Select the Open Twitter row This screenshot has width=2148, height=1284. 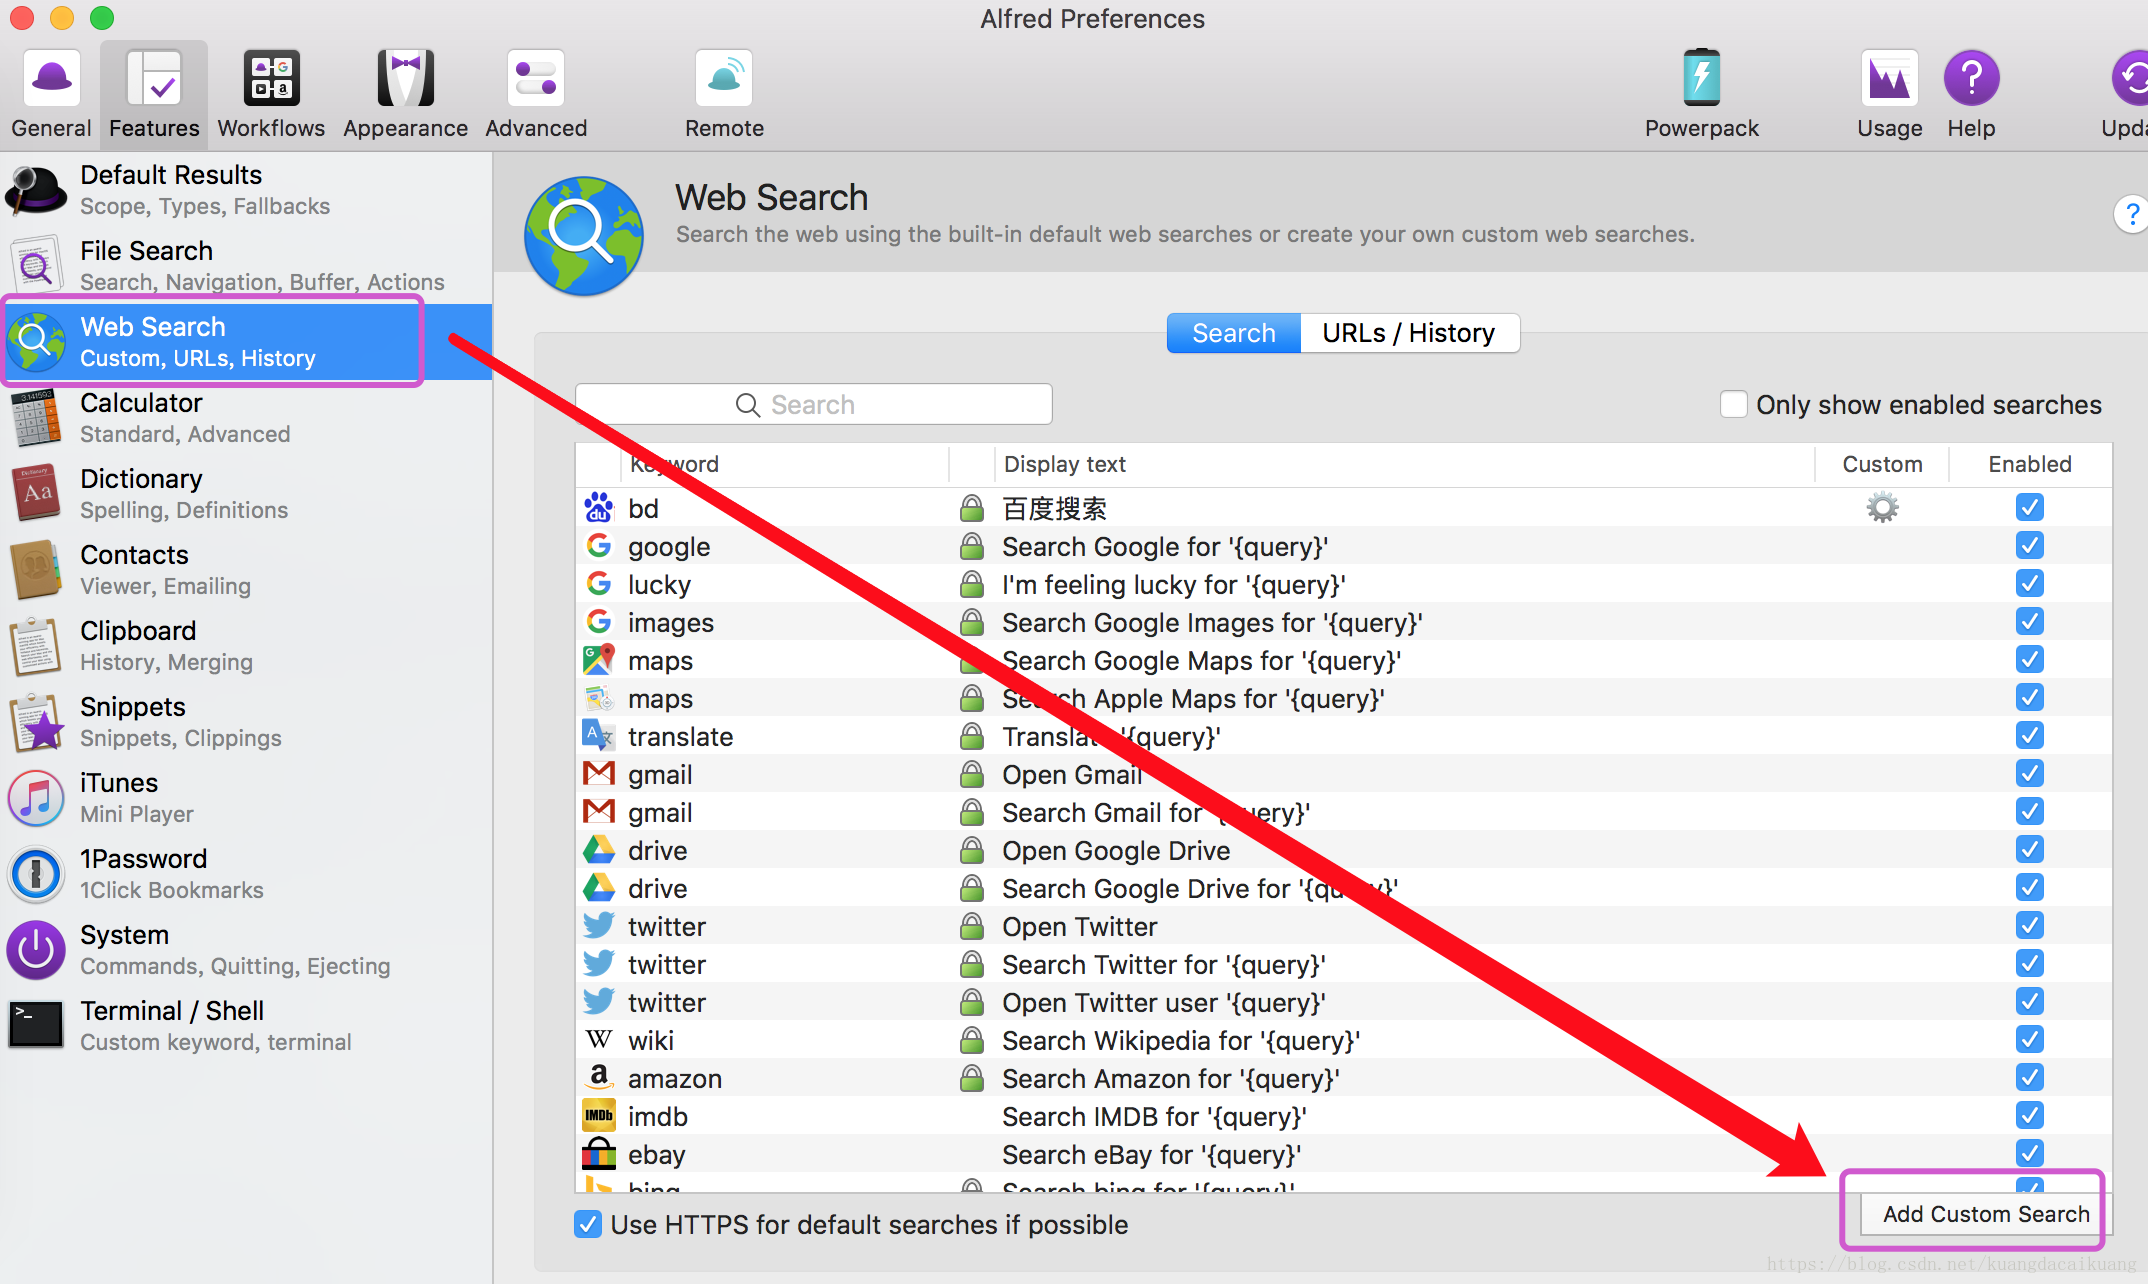pos(1343,926)
